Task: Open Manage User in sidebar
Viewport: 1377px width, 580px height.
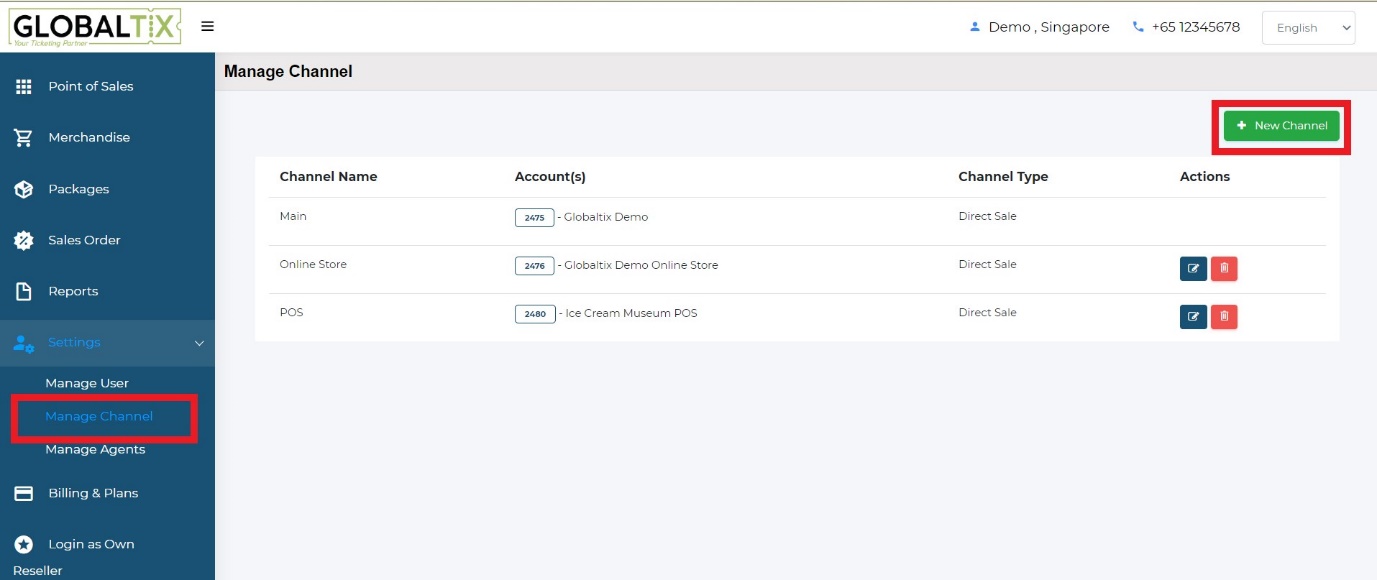Action: pos(87,383)
